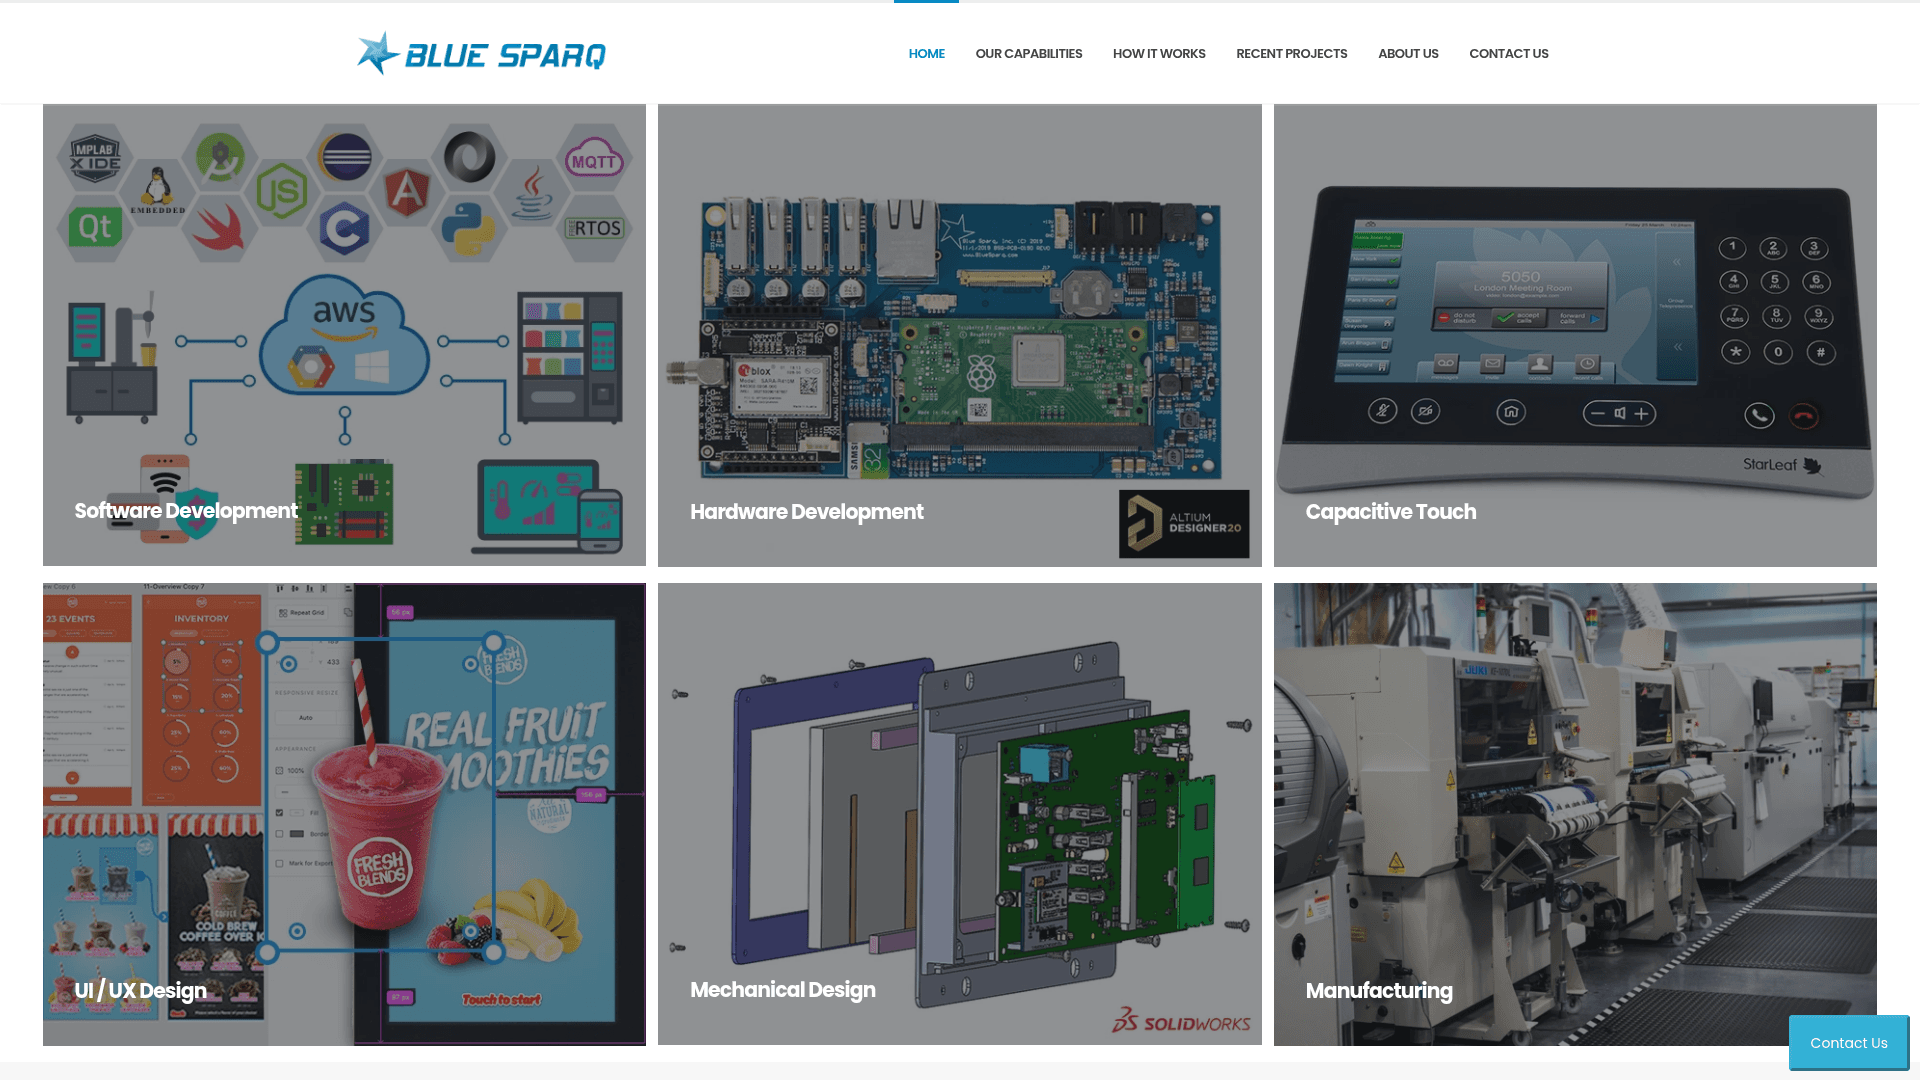1920x1080 pixels.
Task: Open the ABOUT US page
Action: tap(1408, 53)
